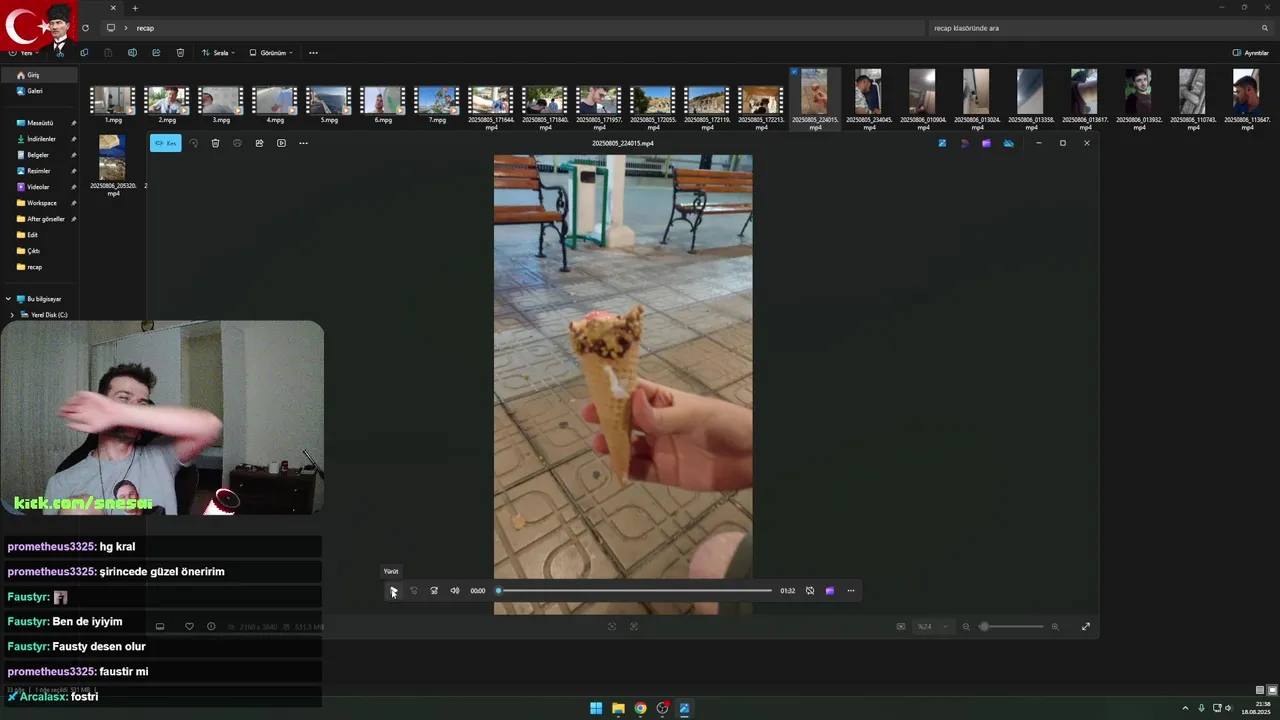Click the Explorer rename icon

(x=132, y=53)
